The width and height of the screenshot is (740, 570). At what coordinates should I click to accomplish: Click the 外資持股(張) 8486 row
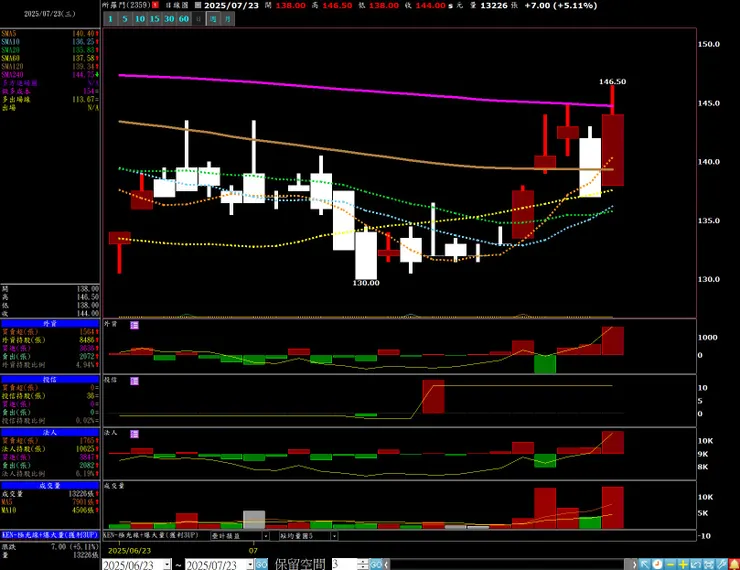50,340
